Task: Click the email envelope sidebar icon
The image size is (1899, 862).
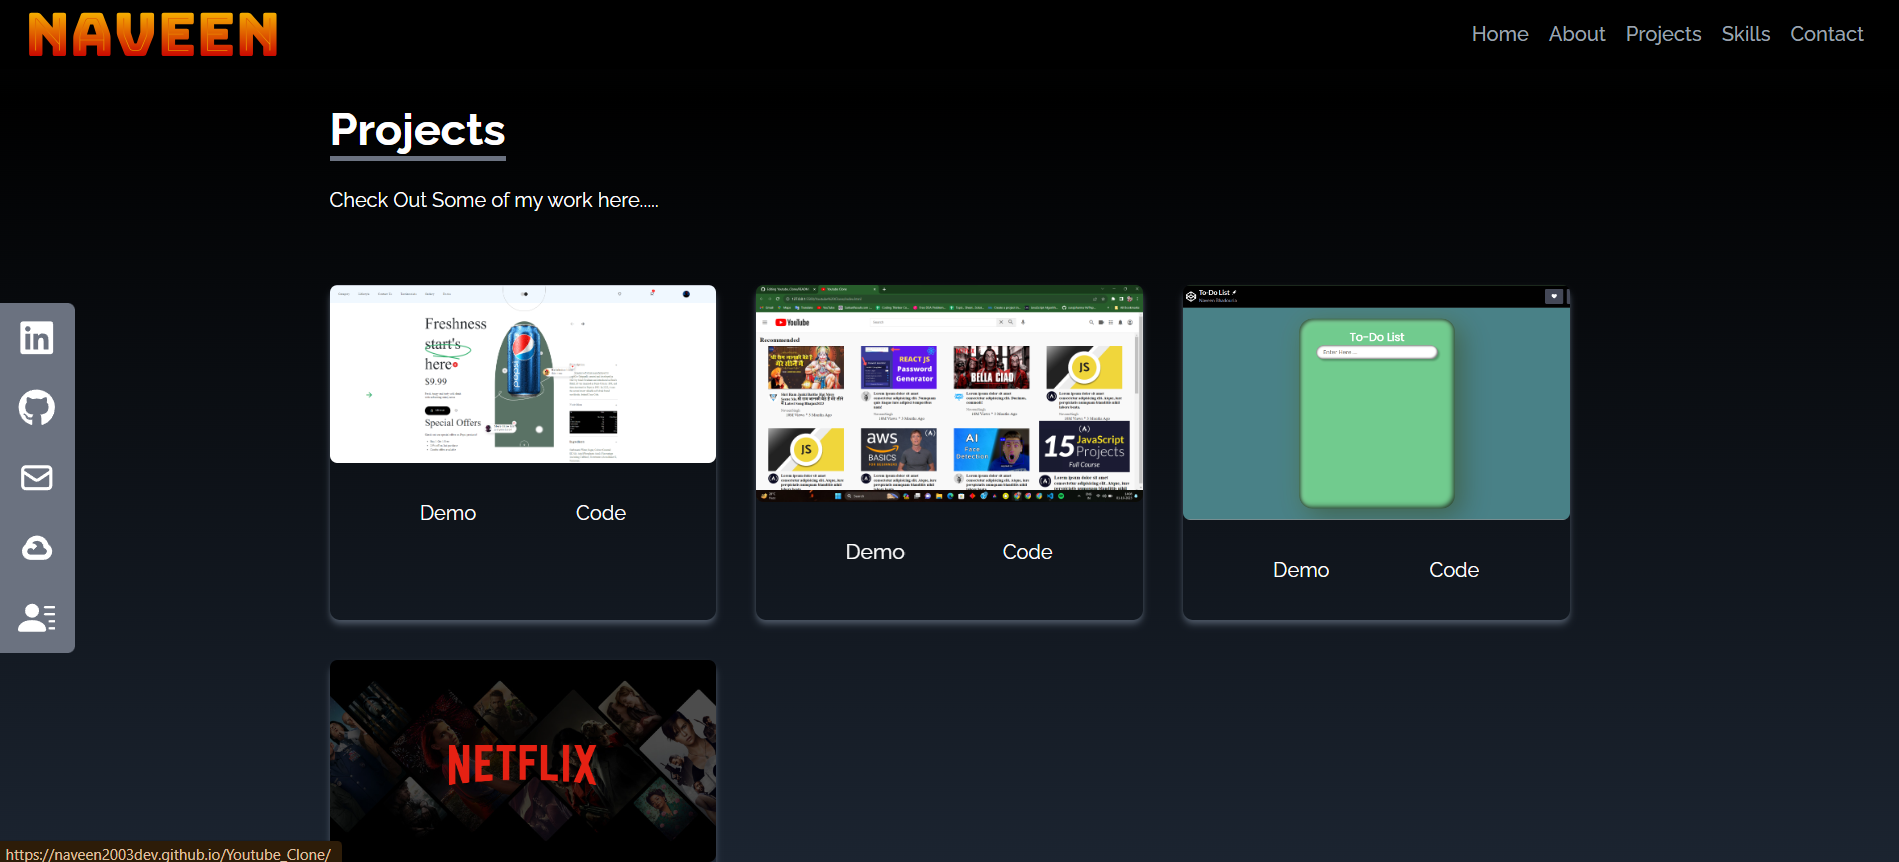Action: click(37, 478)
